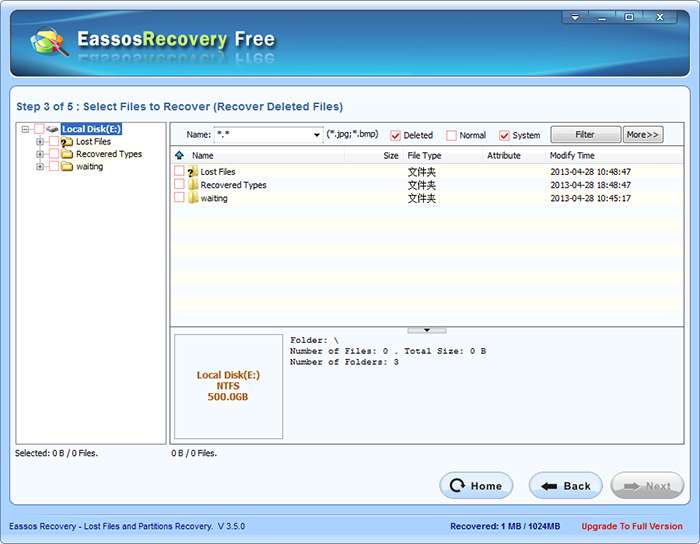Close the EassosRecovery window
The height and width of the screenshot is (544, 700).
coord(660,17)
